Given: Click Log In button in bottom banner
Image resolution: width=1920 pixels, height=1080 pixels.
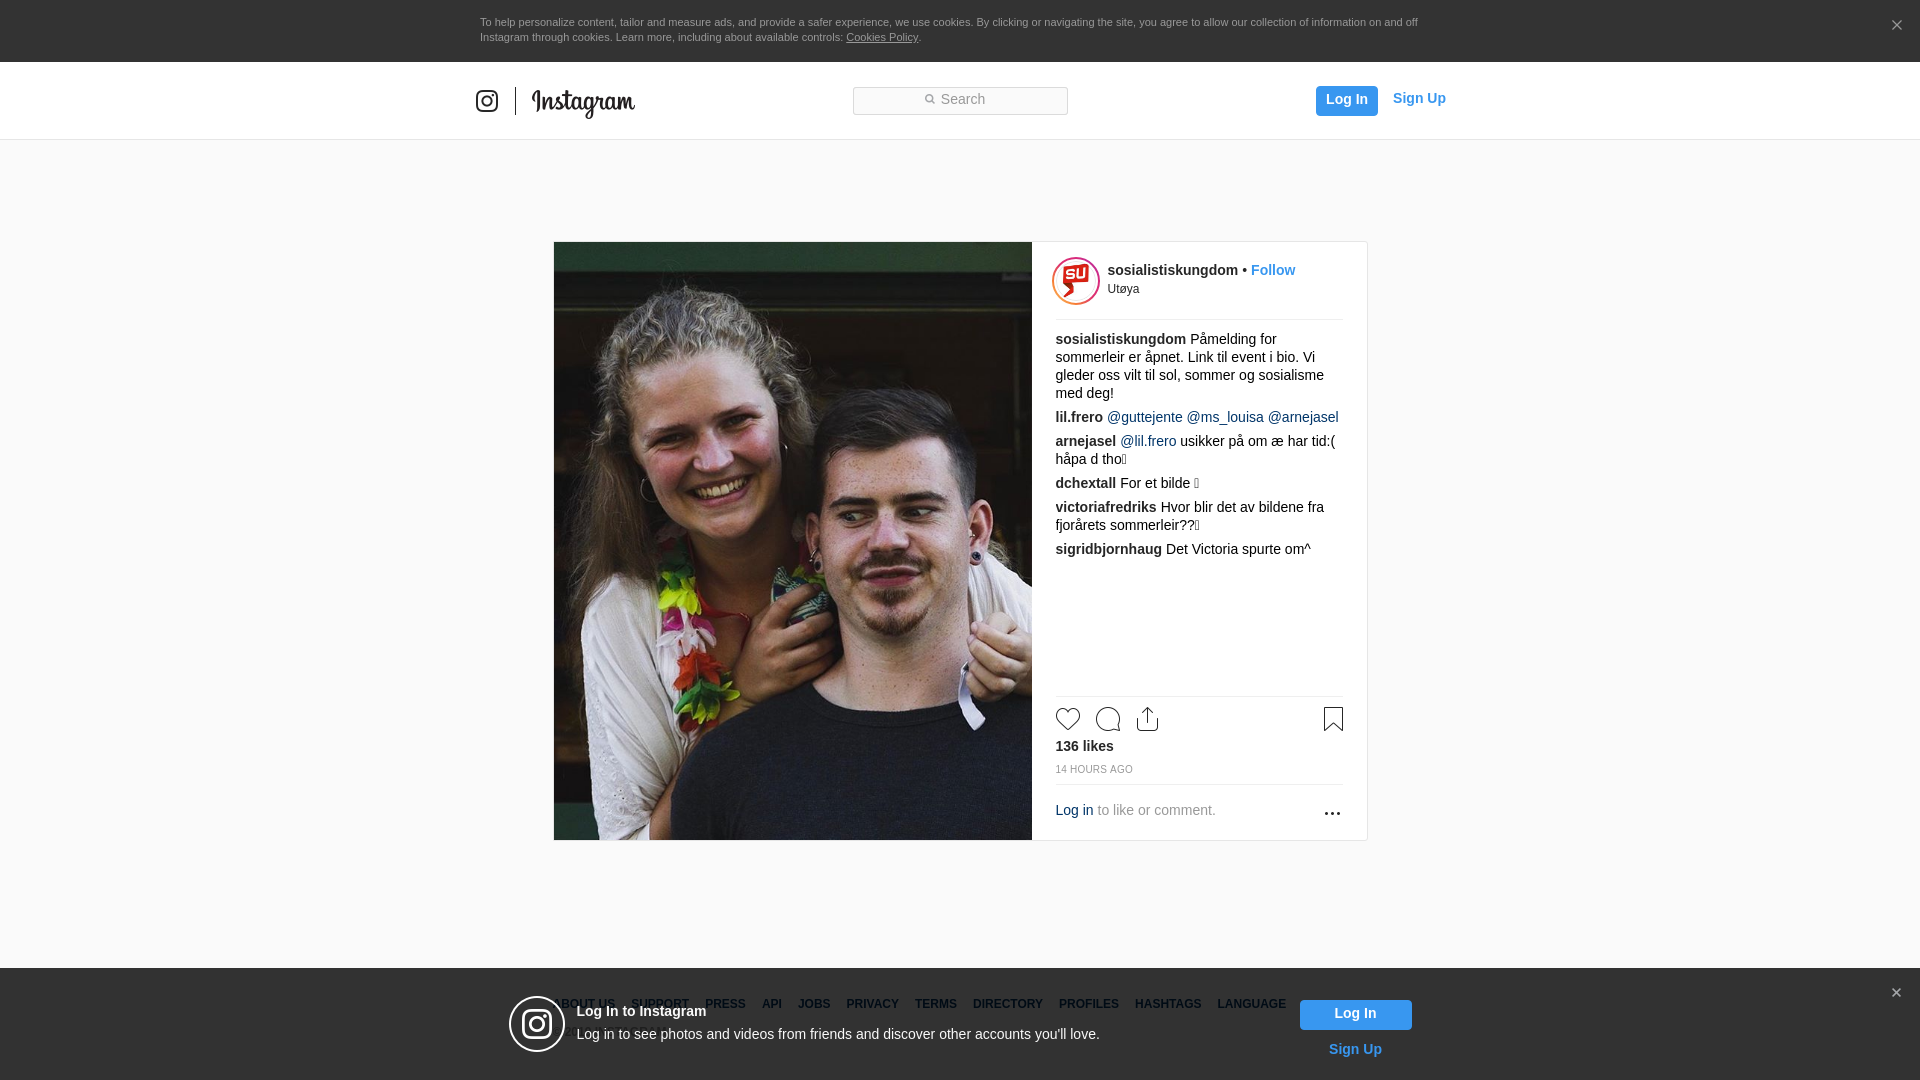Looking at the screenshot, I should (x=1356, y=1015).
